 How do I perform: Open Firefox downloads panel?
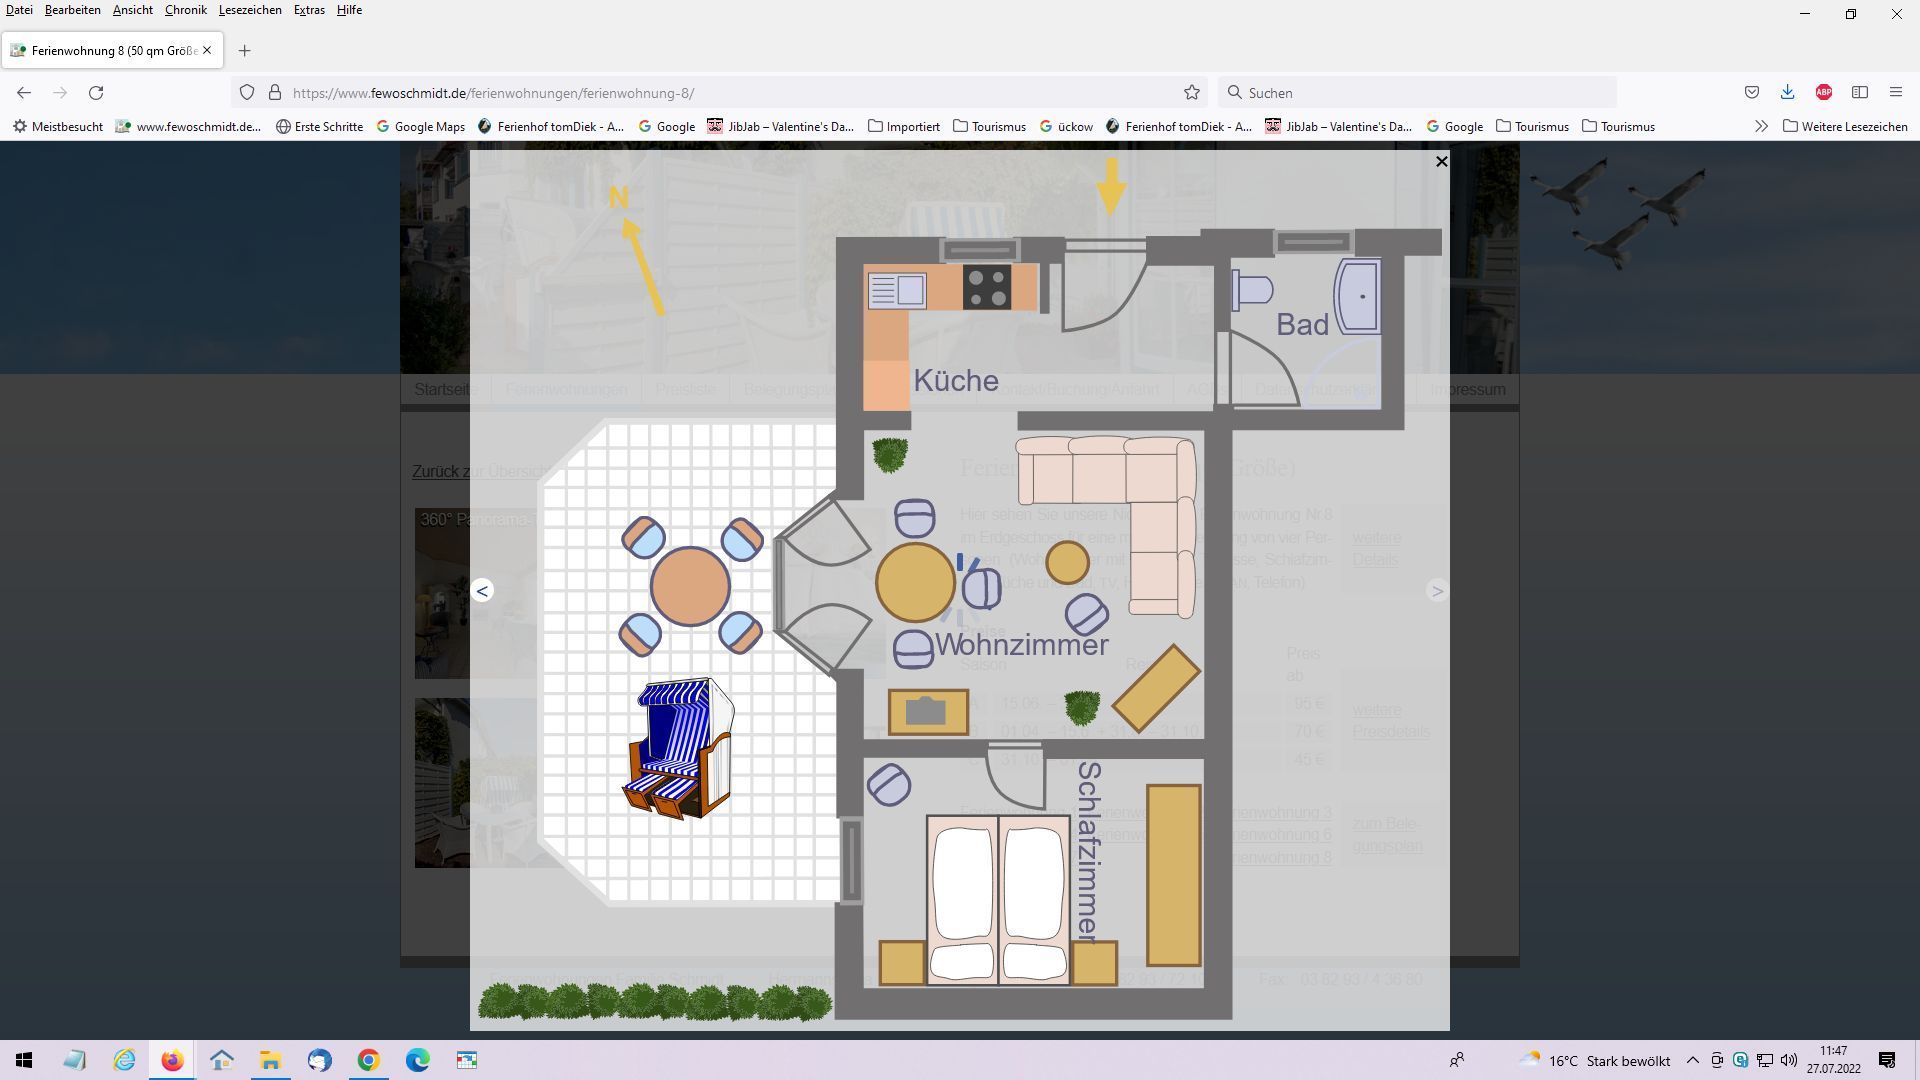click(1787, 93)
